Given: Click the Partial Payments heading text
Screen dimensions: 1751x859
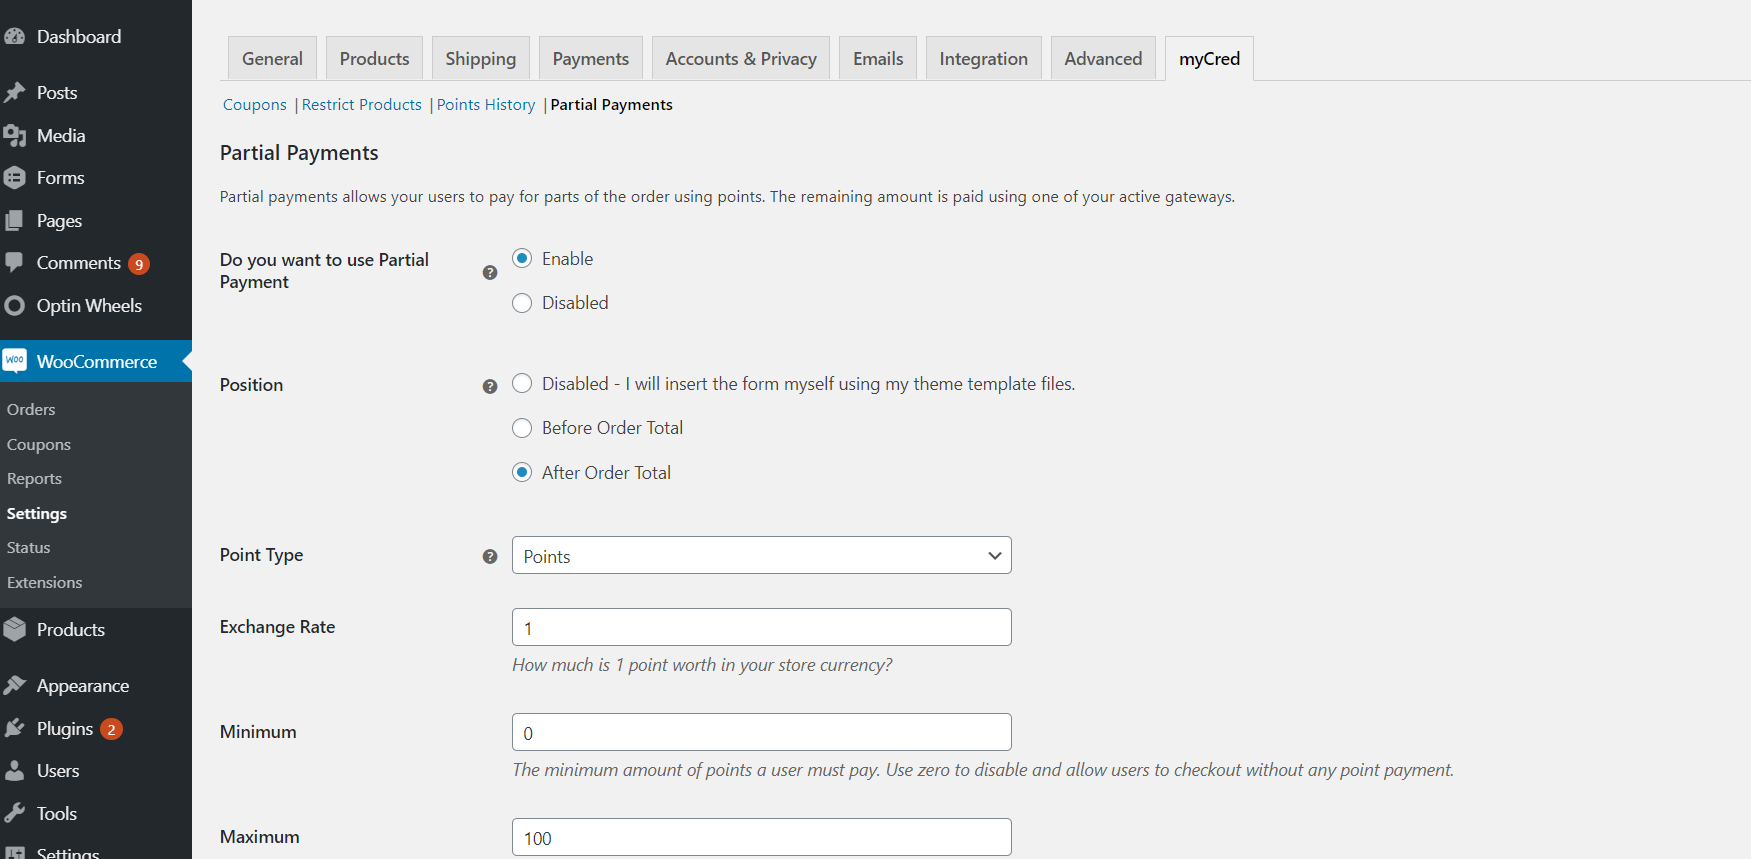Looking at the screenshot, I should click(x=299, y=153).
